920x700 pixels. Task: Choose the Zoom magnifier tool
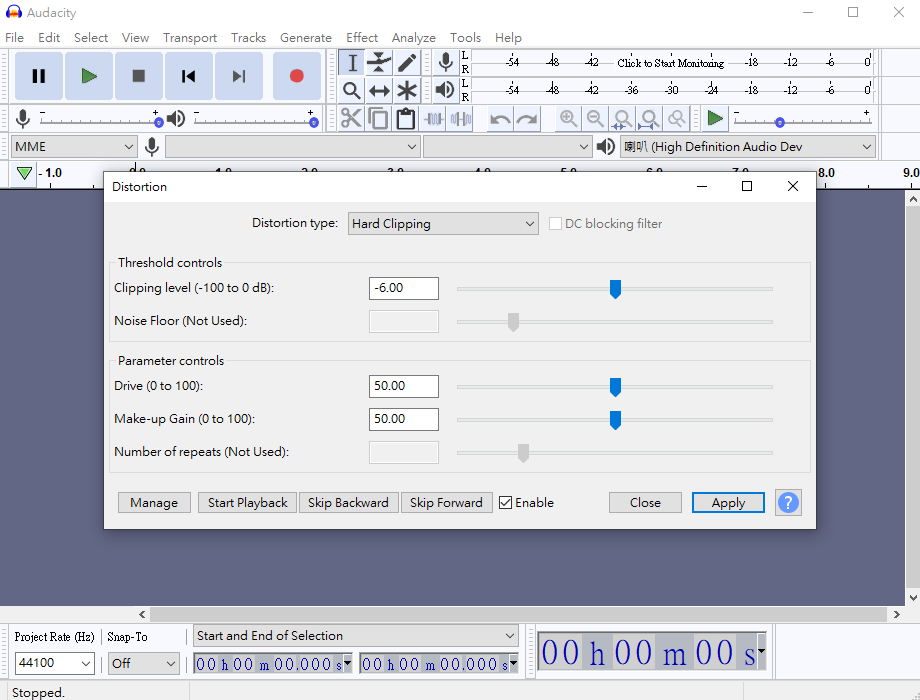(351, 91)
